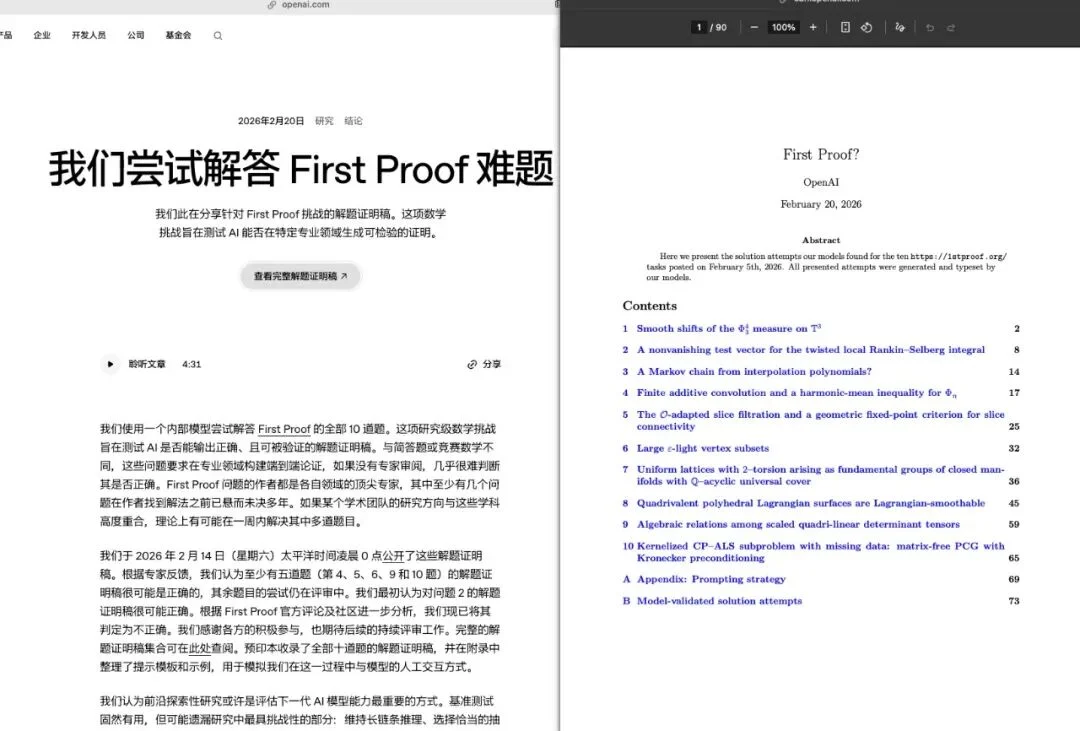Click the 此处 link in second paragraph

pos(200,648)
